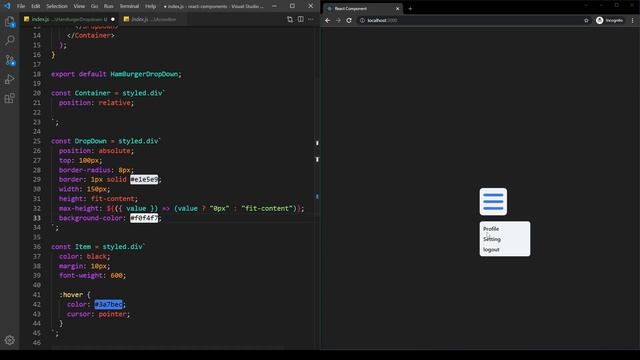This screenshot has height=360, width=640.
Task: Open the Run menu
Action: (x=109, y=6)
